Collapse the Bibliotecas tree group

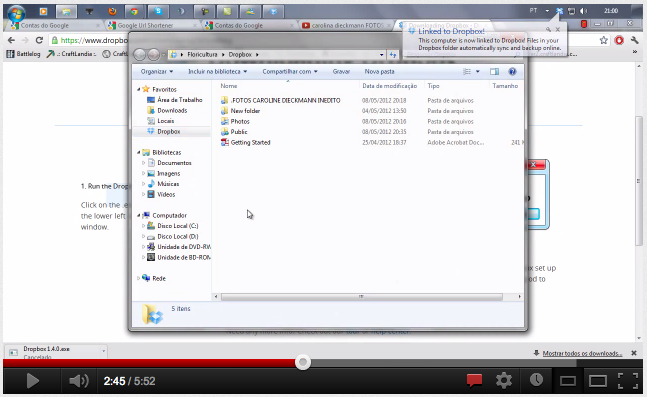(x=139, y=152)
